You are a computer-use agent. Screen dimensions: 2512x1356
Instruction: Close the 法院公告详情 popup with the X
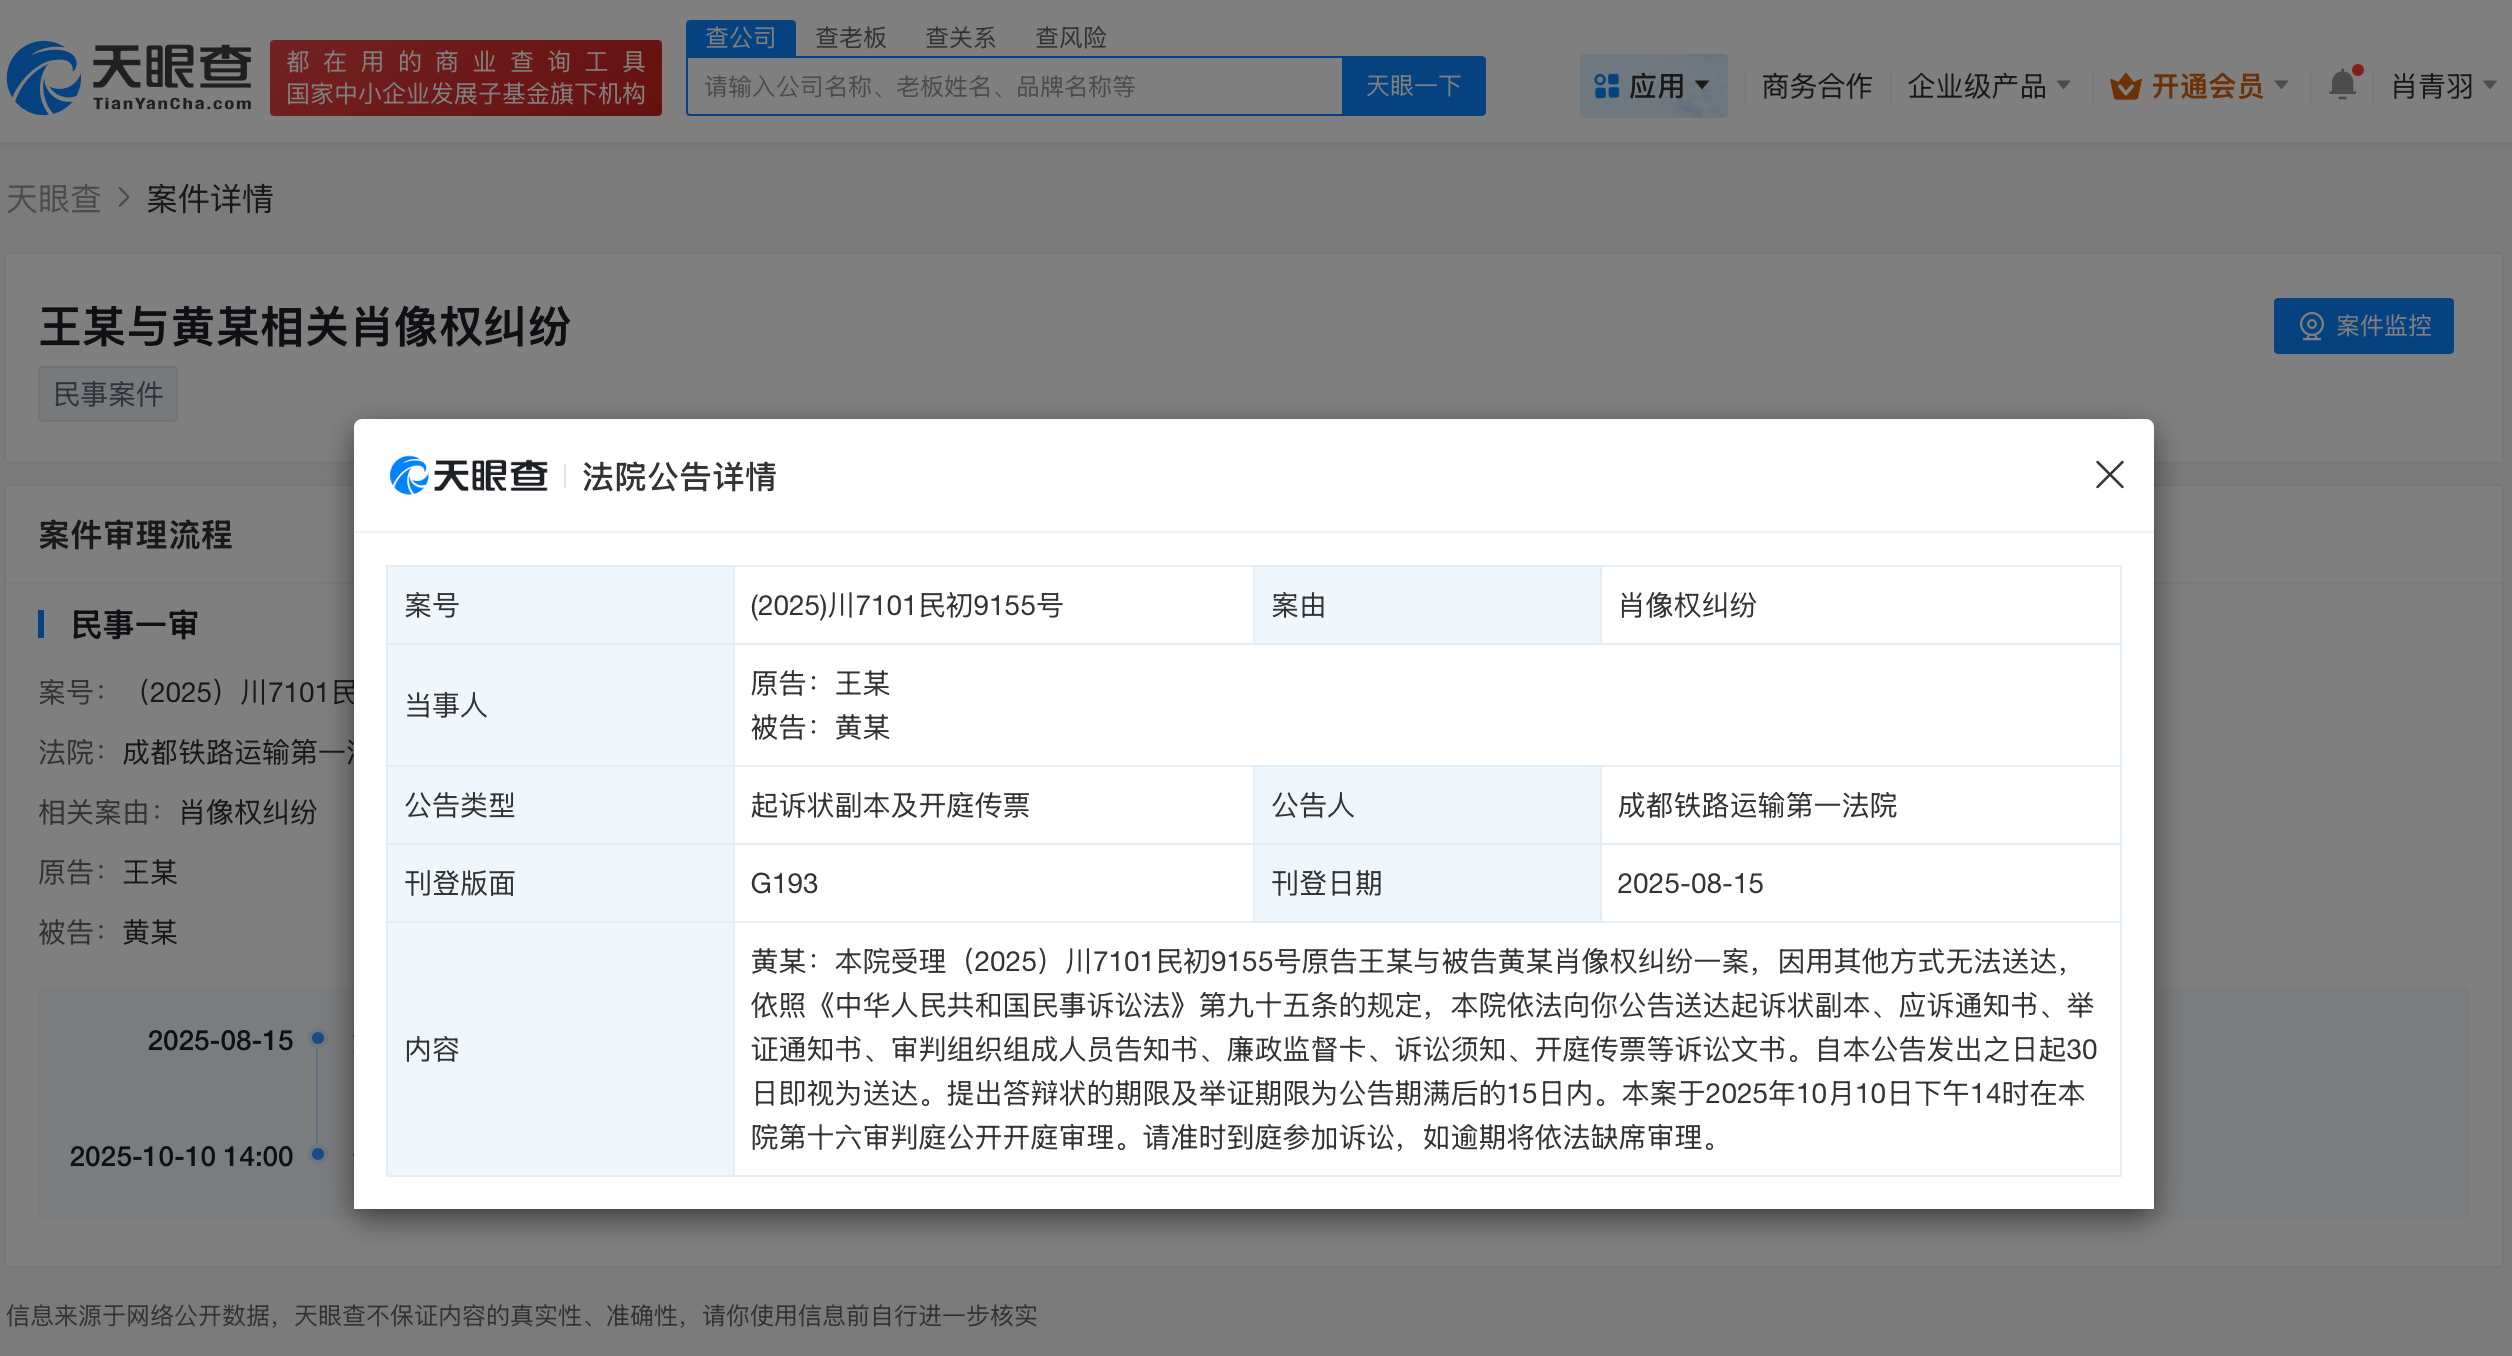coord(2110,476)
